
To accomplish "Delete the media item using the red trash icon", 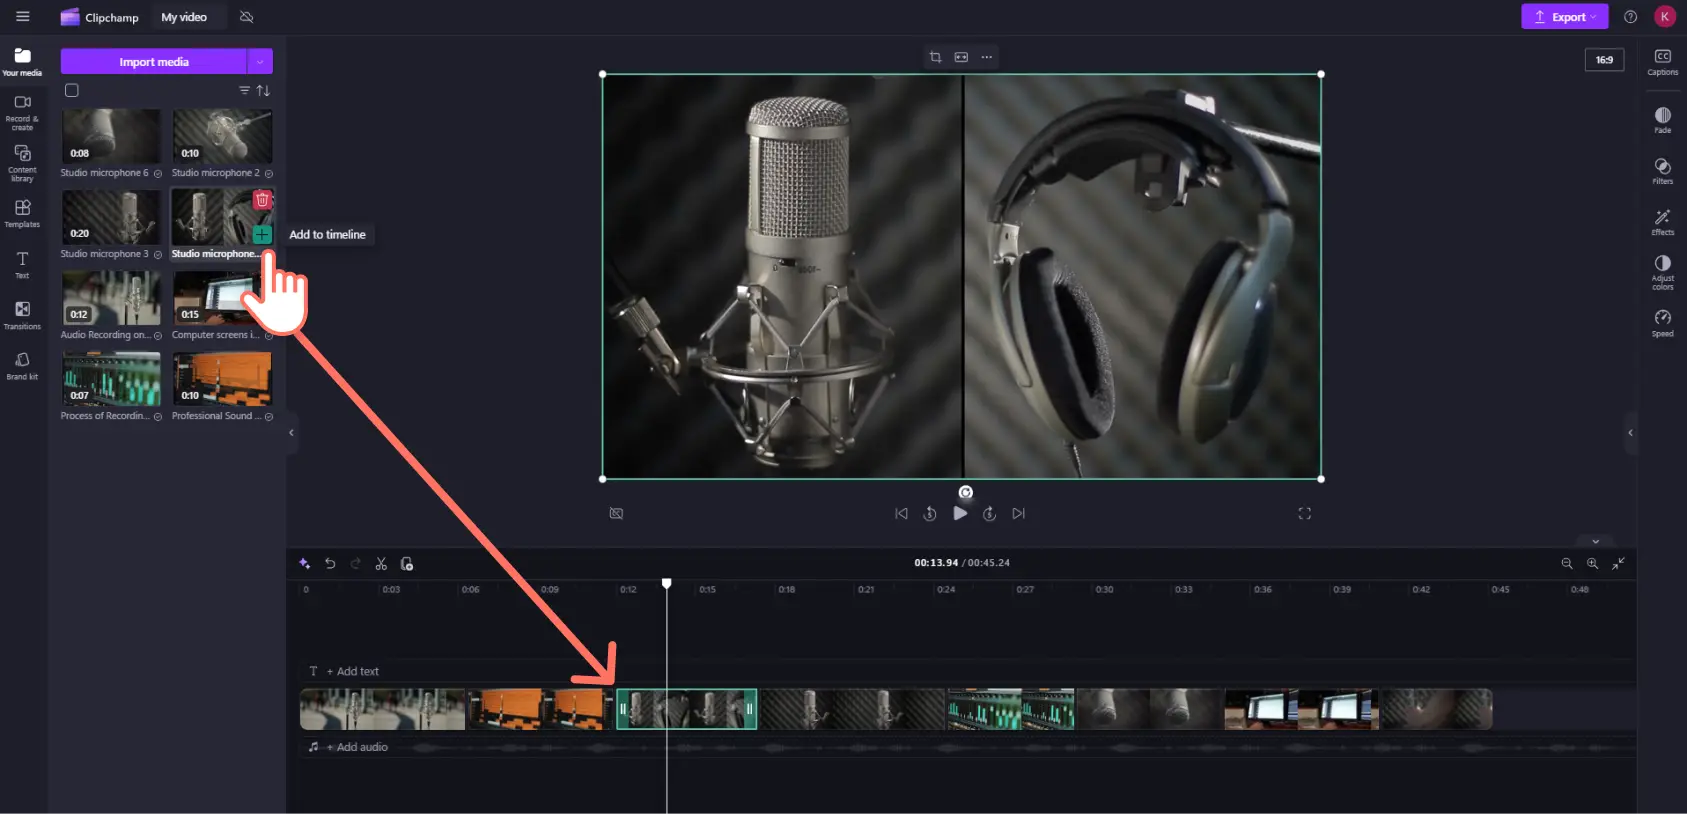I will coord(262,200).
